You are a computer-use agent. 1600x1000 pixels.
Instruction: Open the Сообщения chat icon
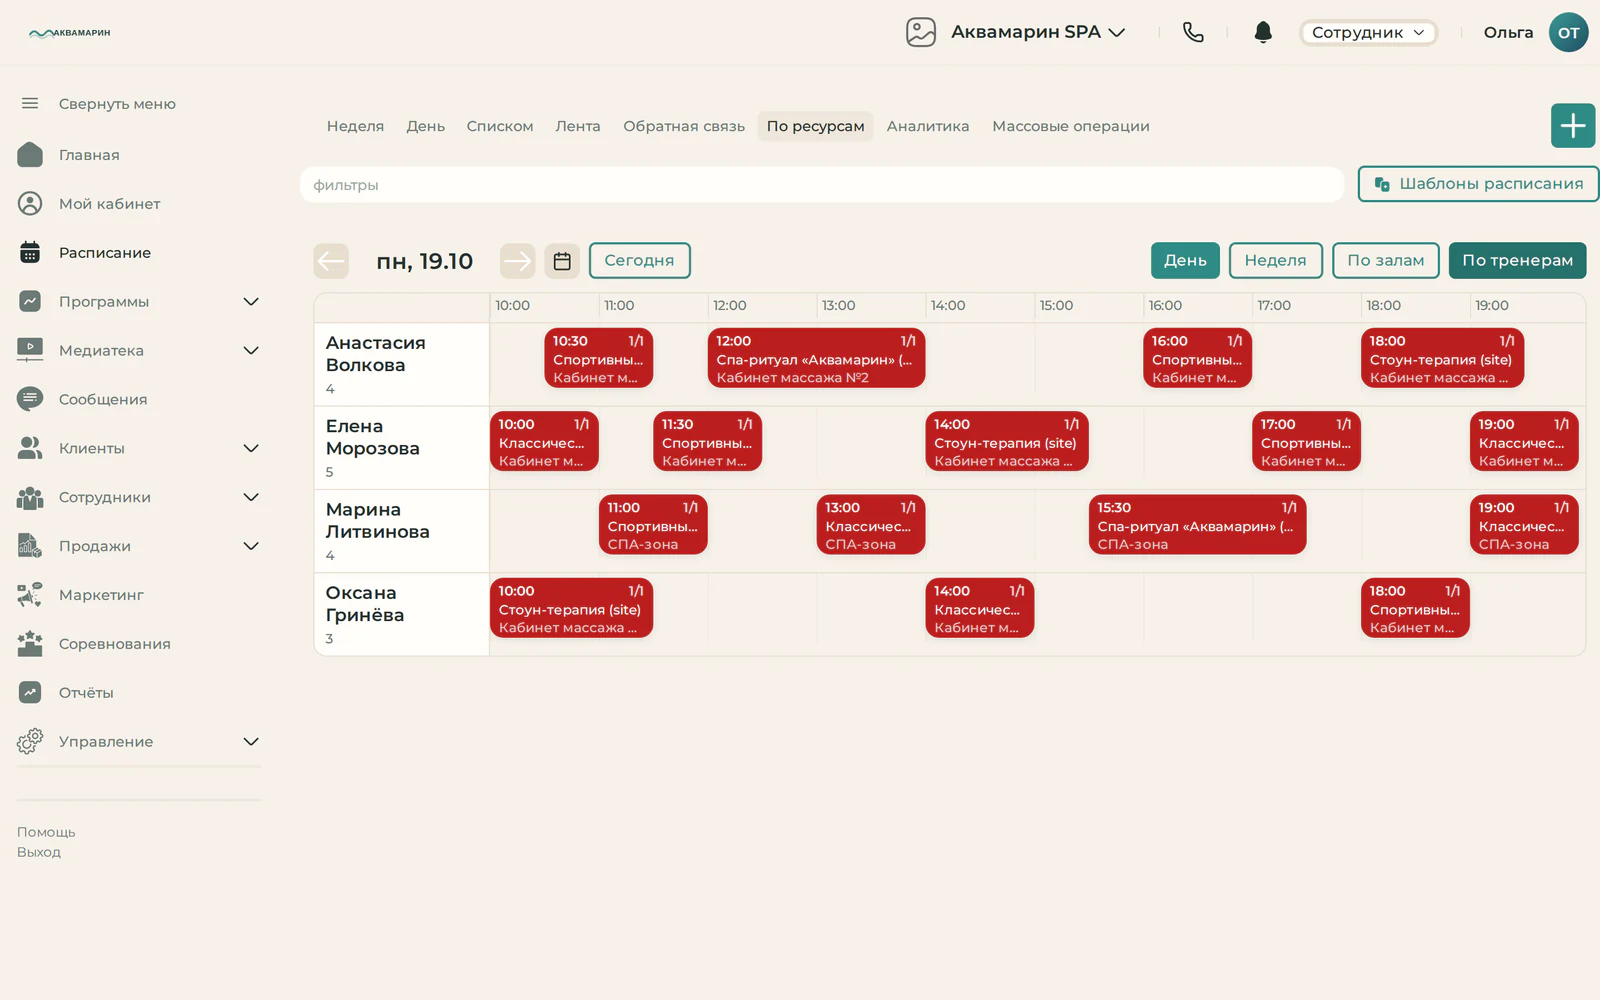30,399
